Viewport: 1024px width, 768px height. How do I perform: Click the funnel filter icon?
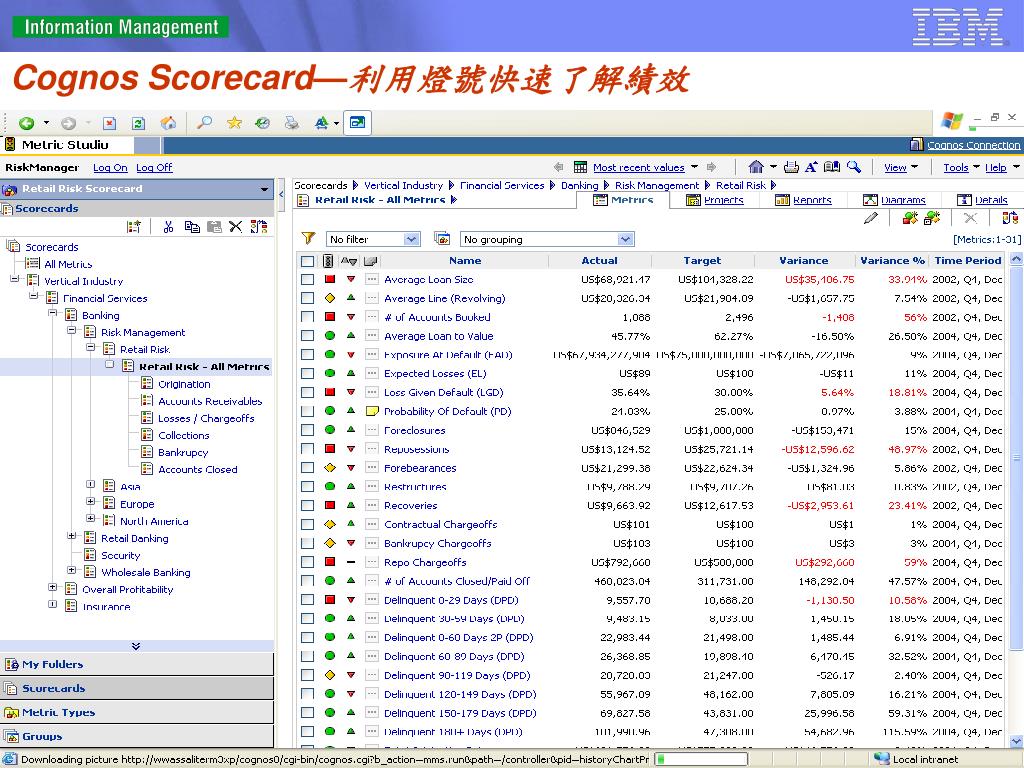point(308,239)
